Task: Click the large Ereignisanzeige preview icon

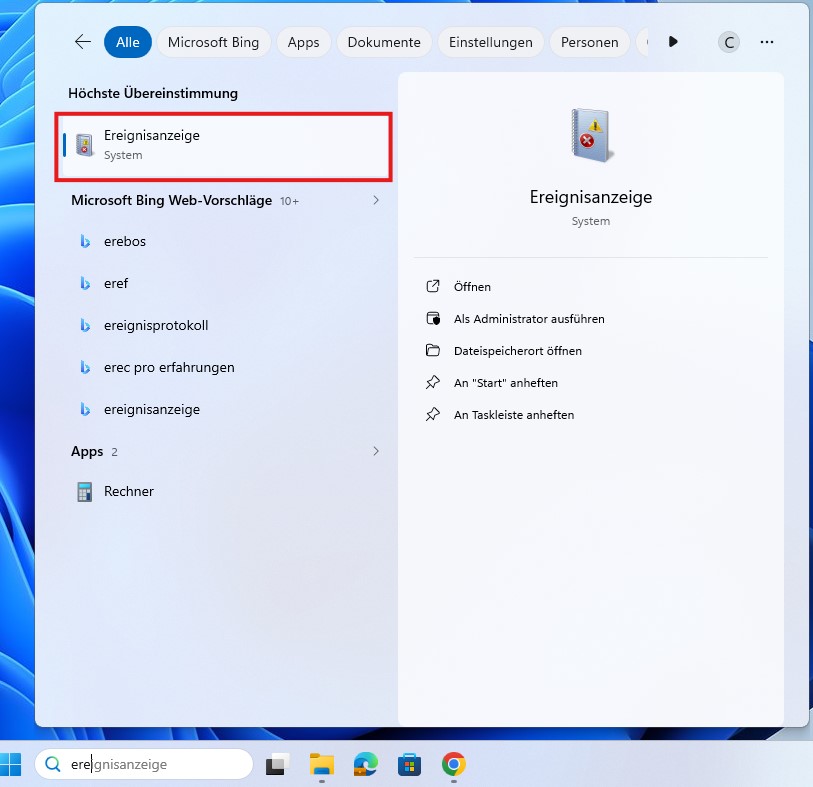Action: [592, 135]
